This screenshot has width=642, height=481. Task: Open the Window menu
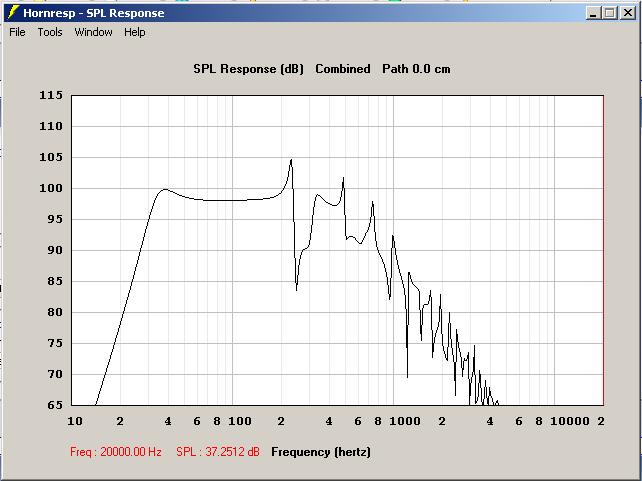93,32
